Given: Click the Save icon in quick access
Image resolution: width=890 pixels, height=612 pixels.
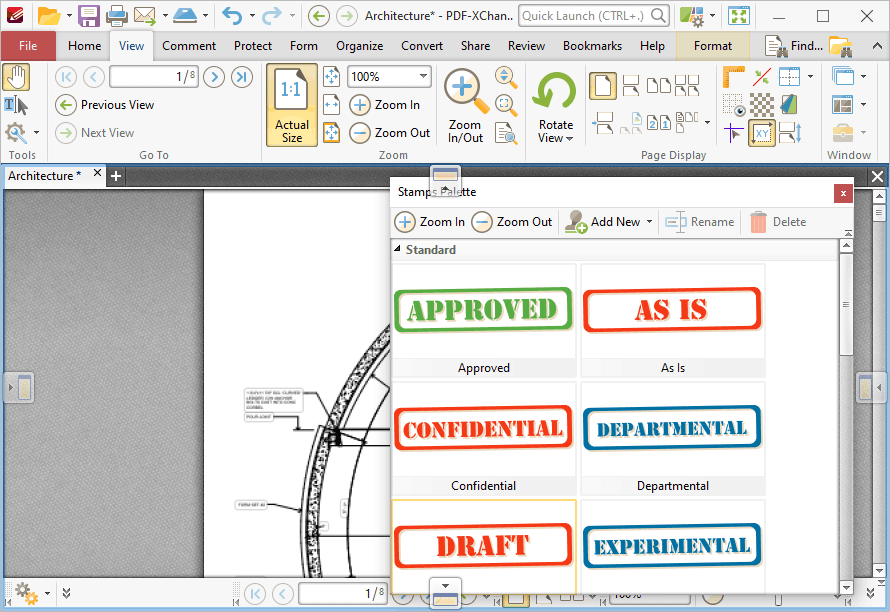Looking at the screenshot, I should point(89,16).
